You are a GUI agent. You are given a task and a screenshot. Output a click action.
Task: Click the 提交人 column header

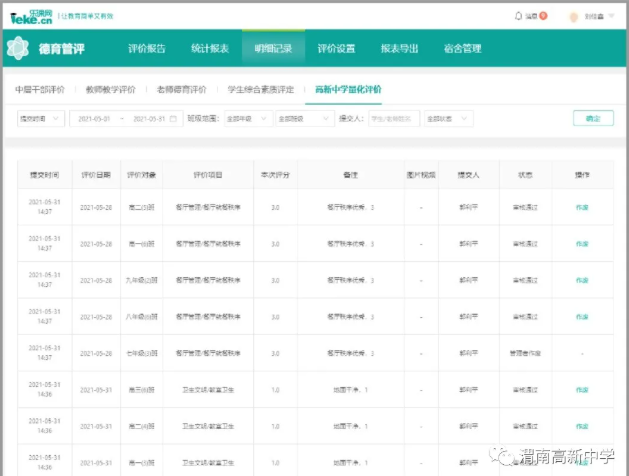coord(469,175)
